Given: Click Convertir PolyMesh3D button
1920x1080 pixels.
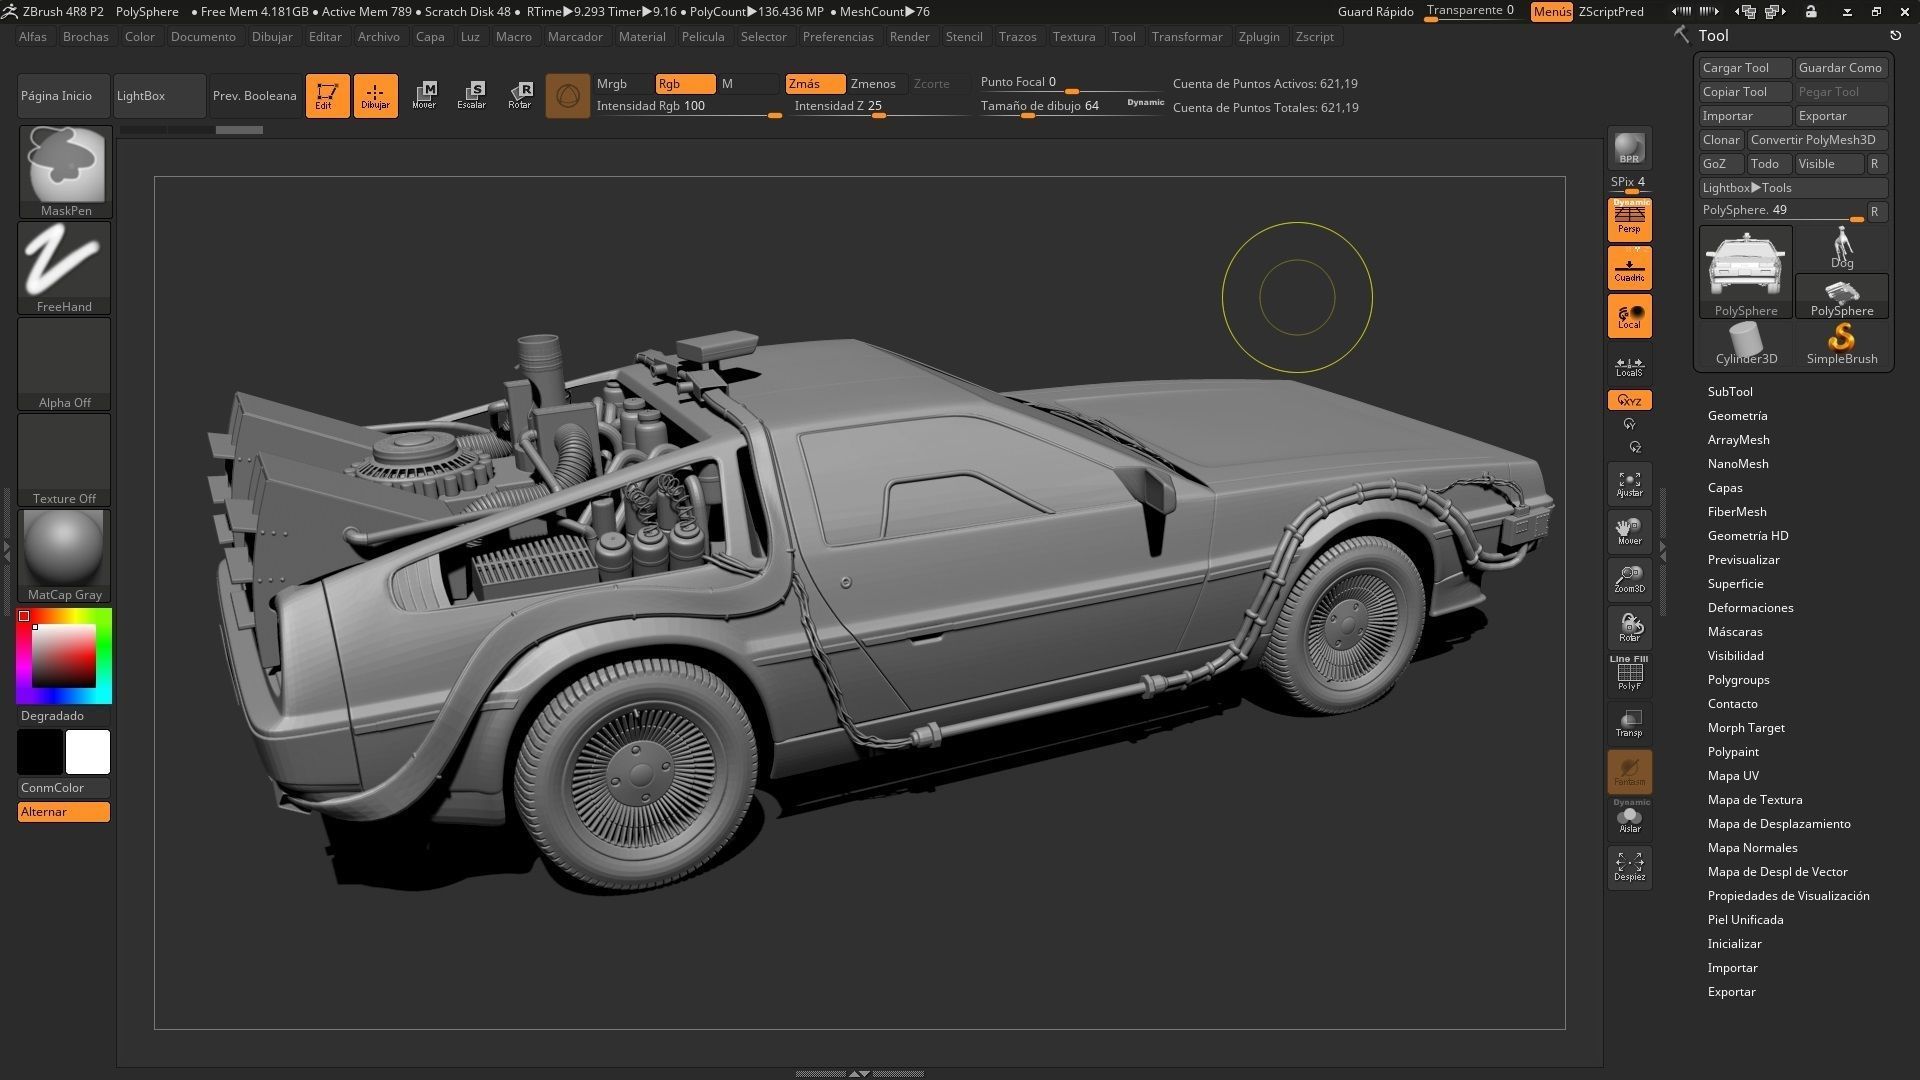Looking at the screenshot, I should coord(1818,140).
